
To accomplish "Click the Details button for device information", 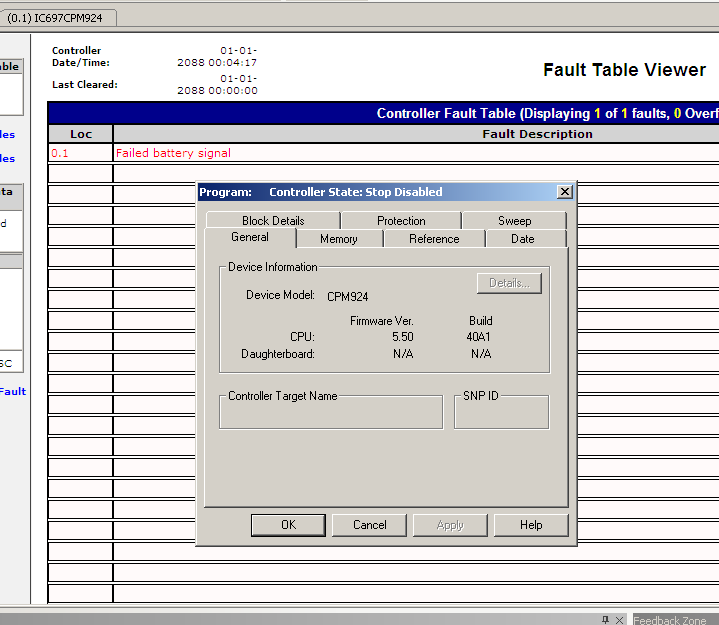I will pos(509,283).
